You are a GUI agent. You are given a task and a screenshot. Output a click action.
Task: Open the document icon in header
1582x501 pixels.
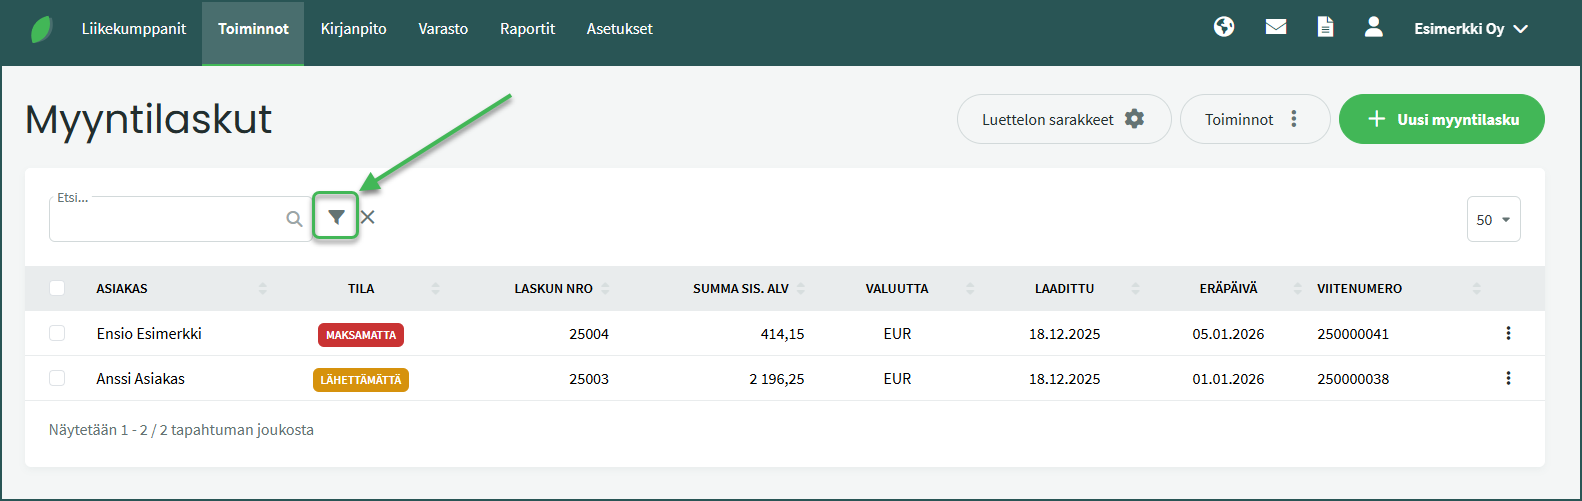tap(1325, 27)
